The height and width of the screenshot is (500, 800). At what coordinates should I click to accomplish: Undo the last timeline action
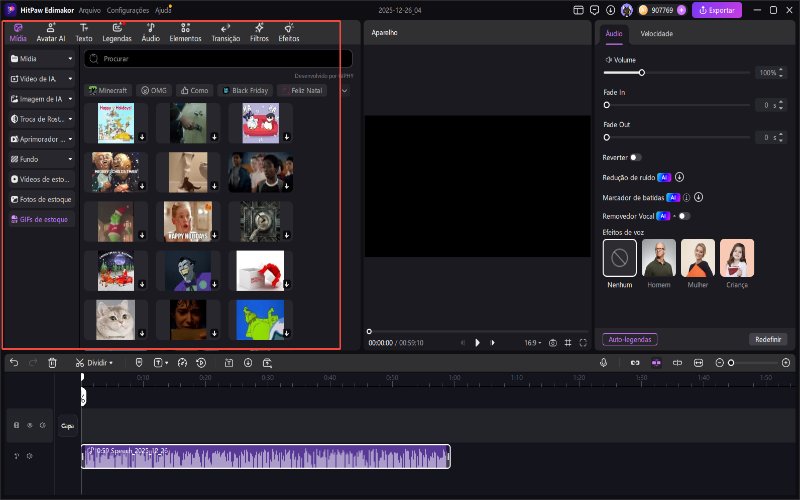click(14, 363)
